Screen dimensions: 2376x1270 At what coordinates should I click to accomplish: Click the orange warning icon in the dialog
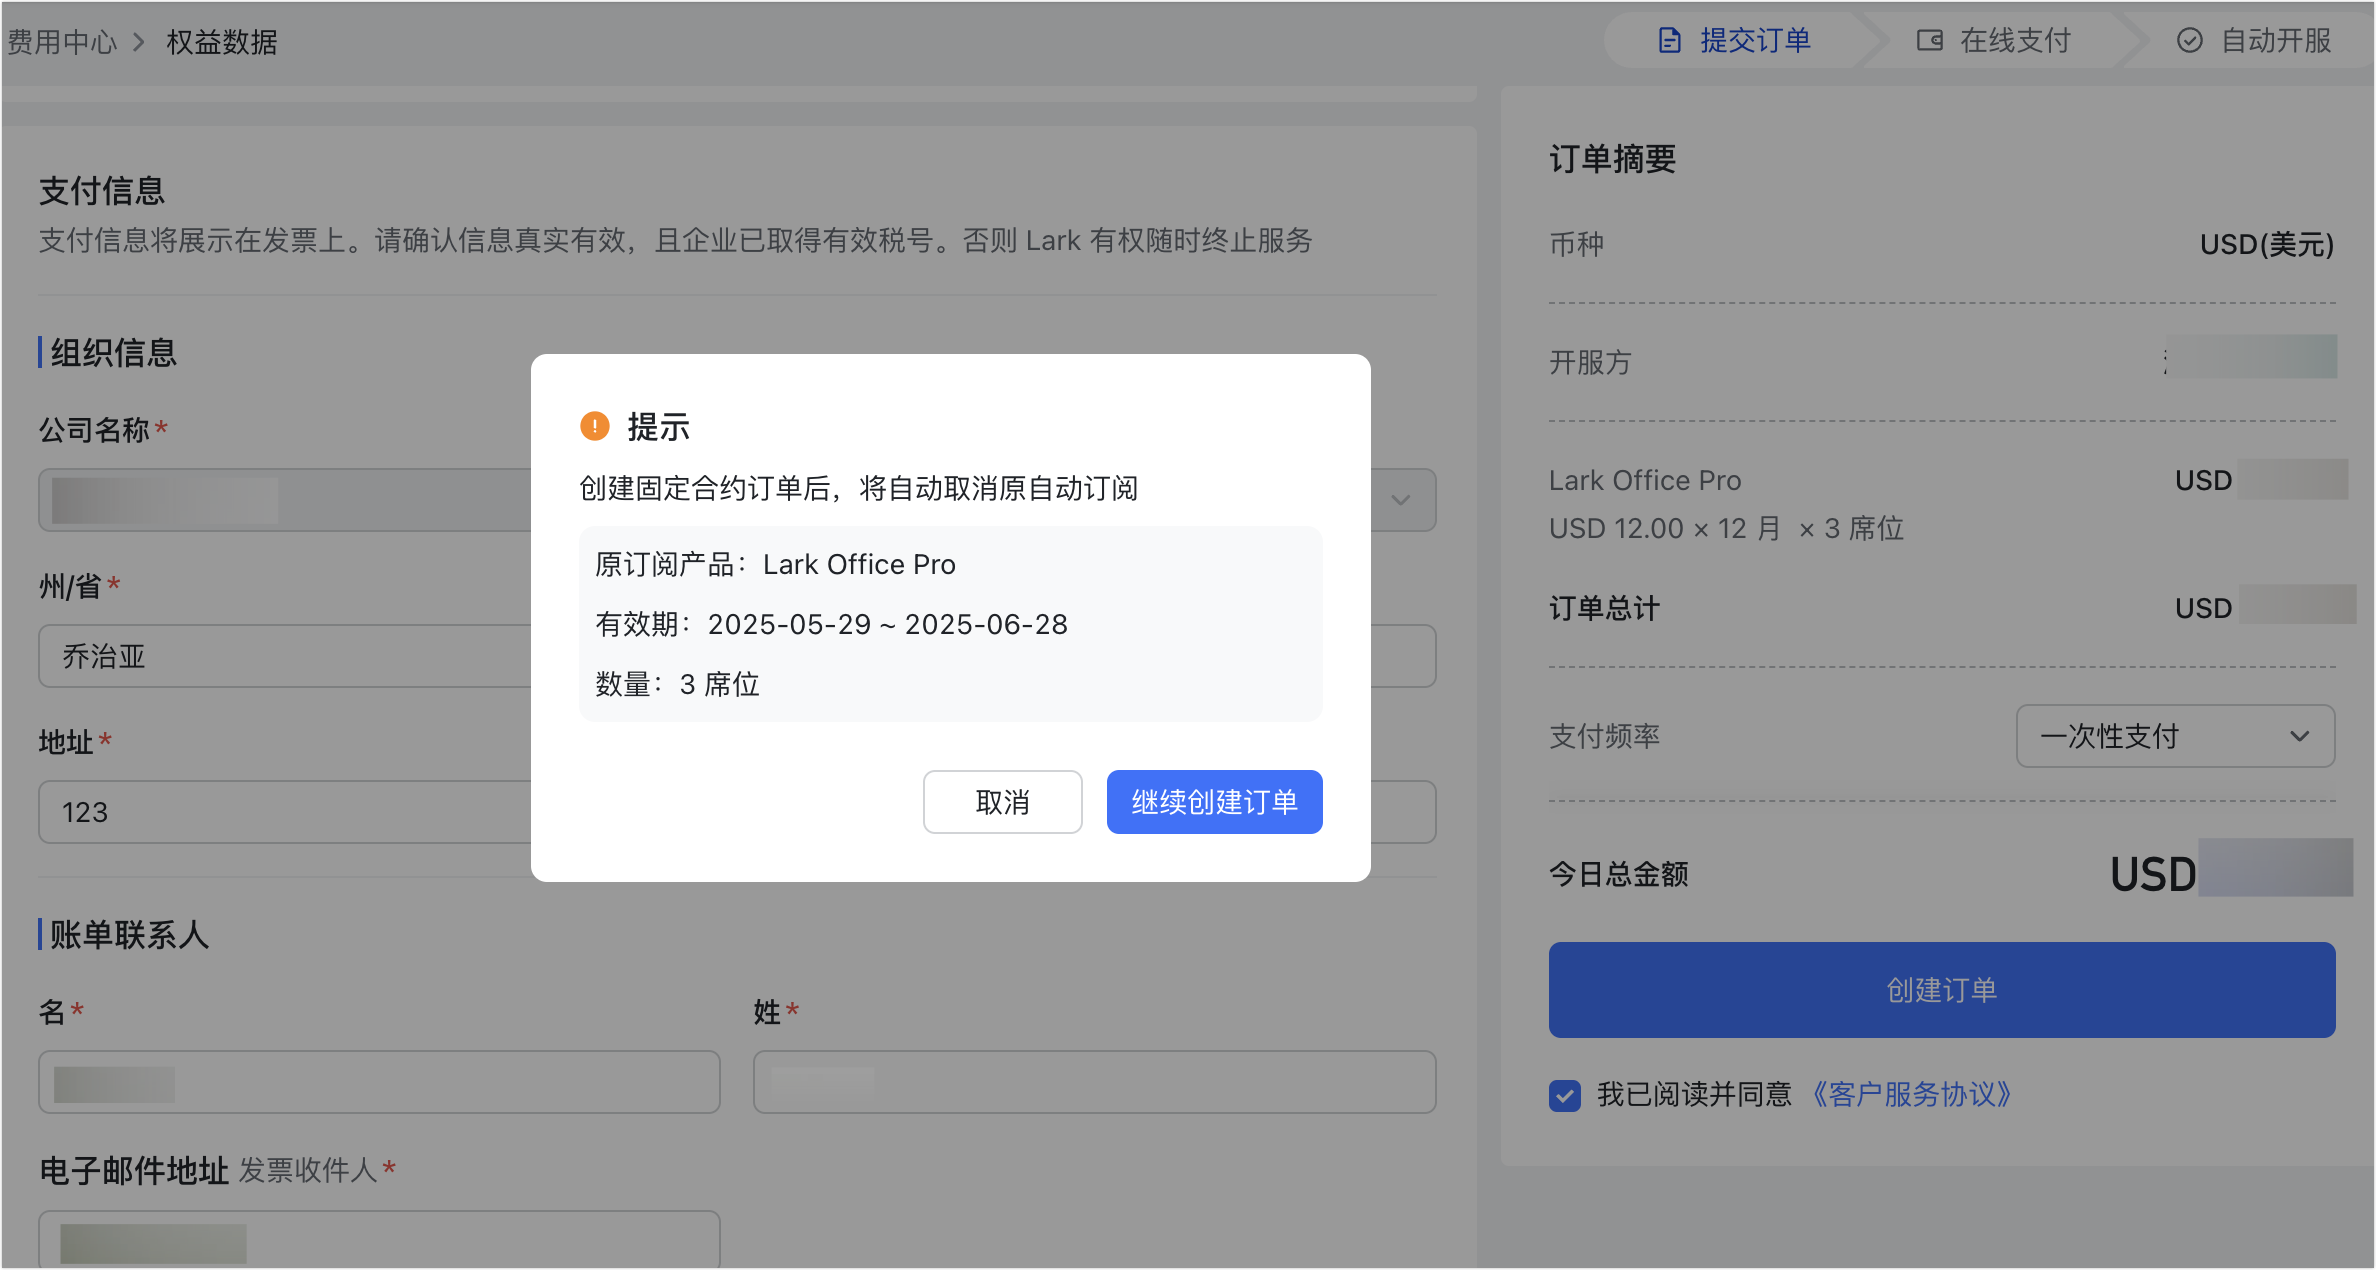pyautogui.click(x=595, y=426)
